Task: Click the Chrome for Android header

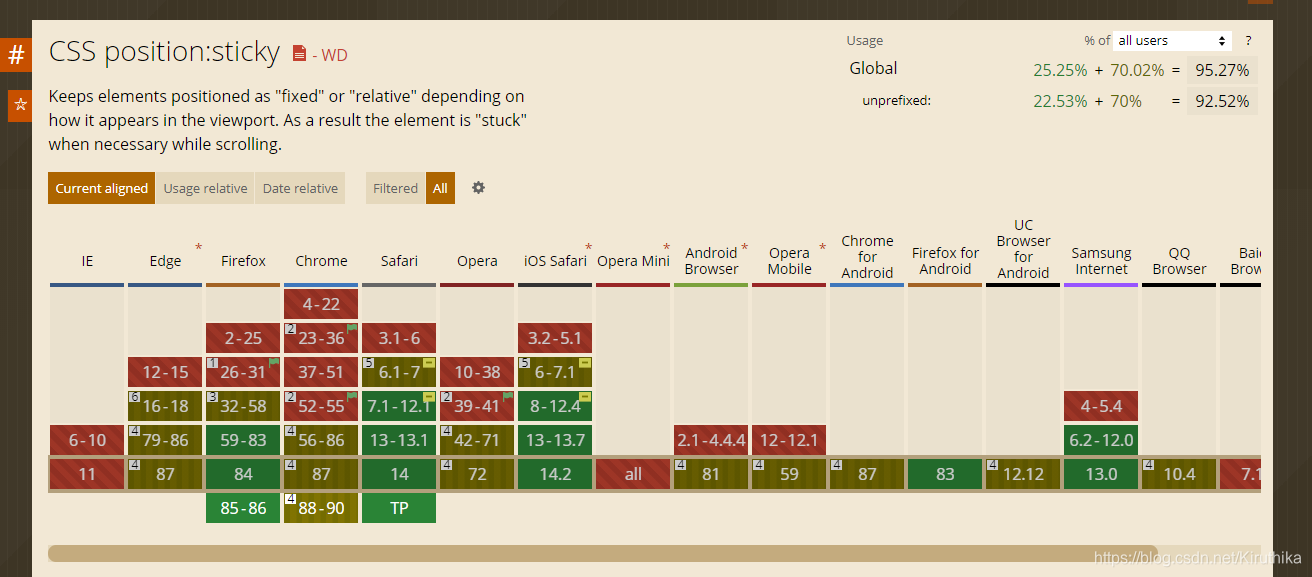Action: point(867,257)
